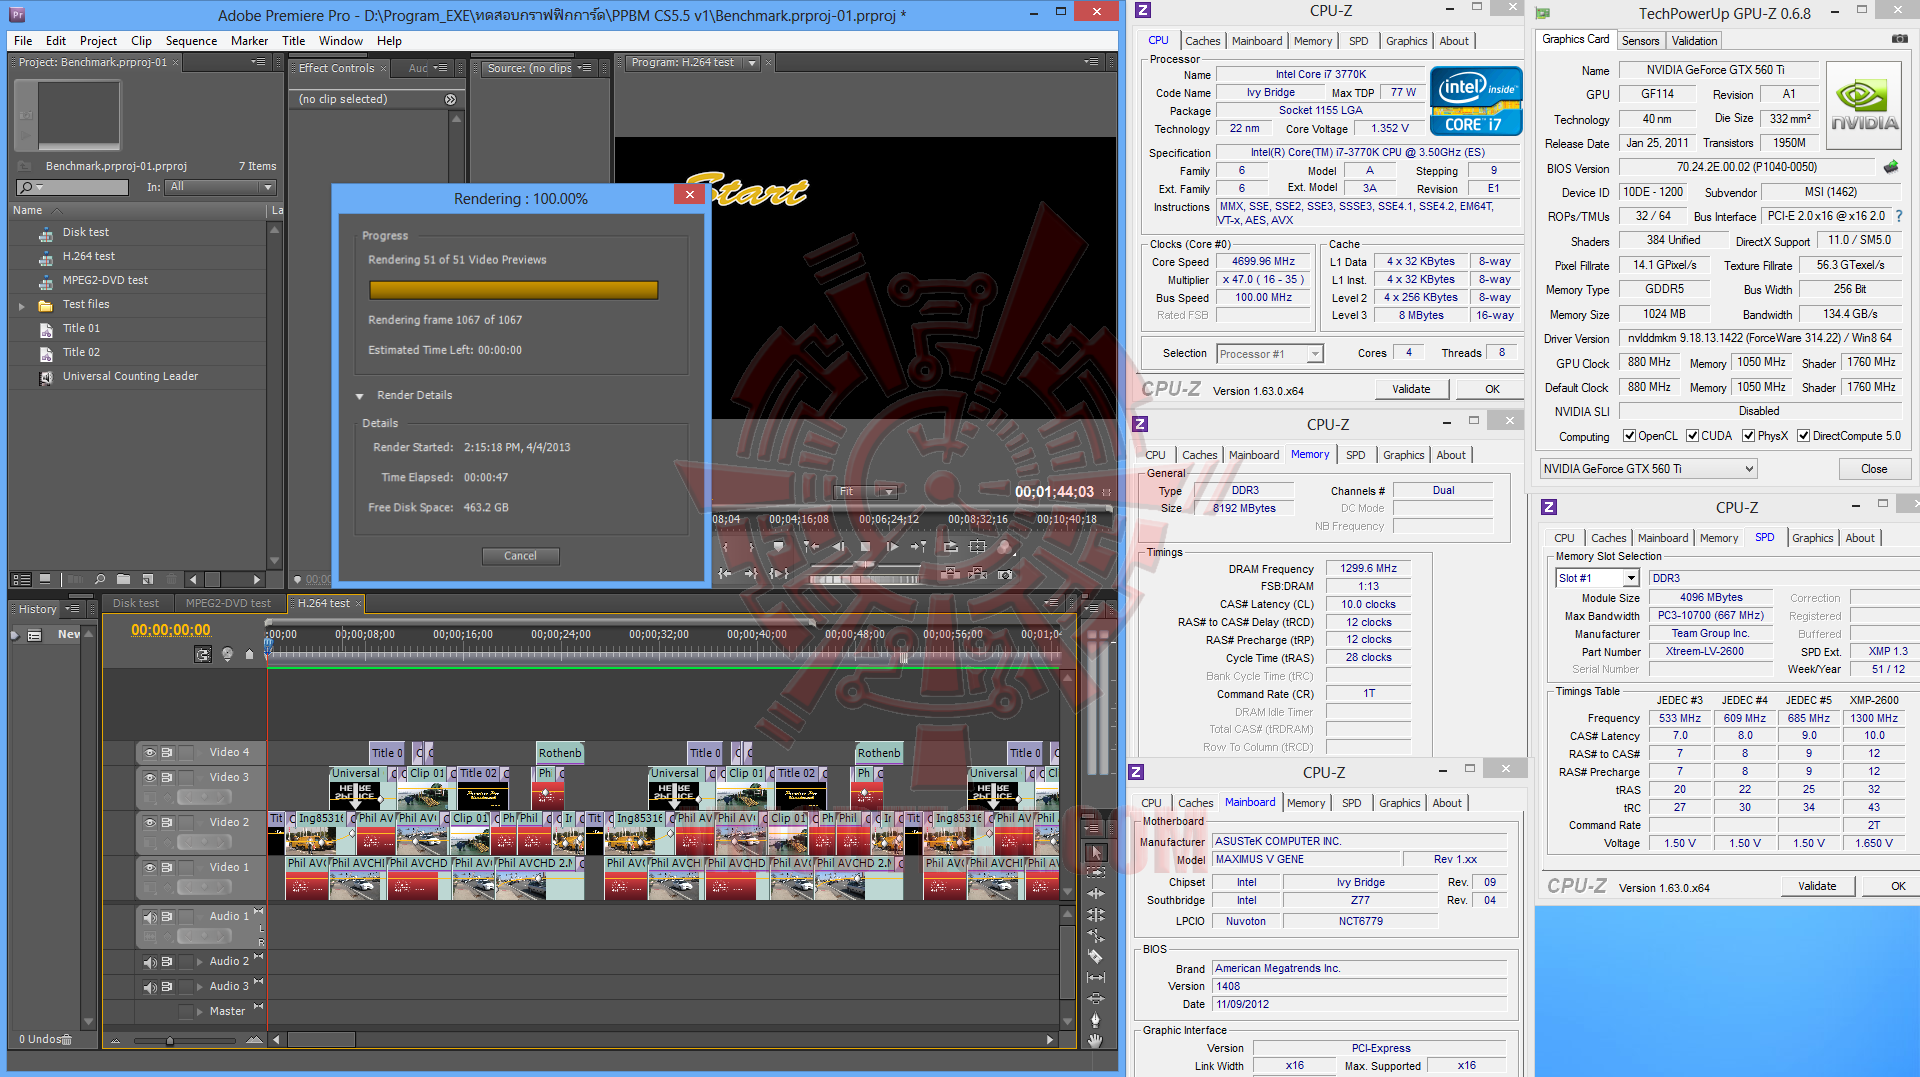Switch Project panel to Icon view

click(x=45, y=579)
